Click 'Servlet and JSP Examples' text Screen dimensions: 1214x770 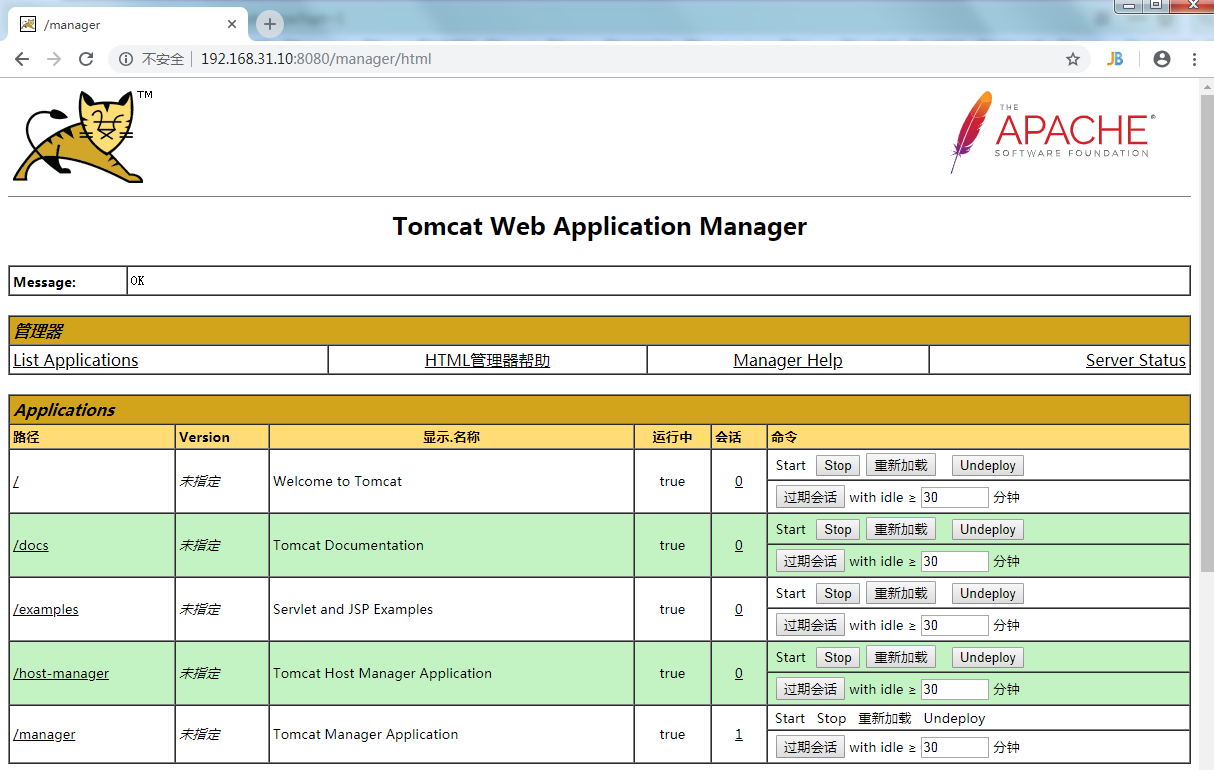pyautogui.click(x=353, y=609)
